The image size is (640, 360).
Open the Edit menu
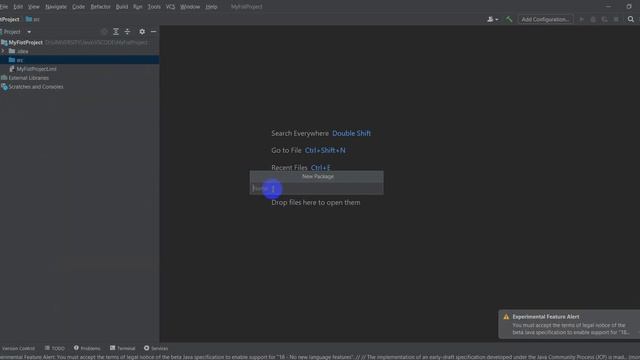18,7
